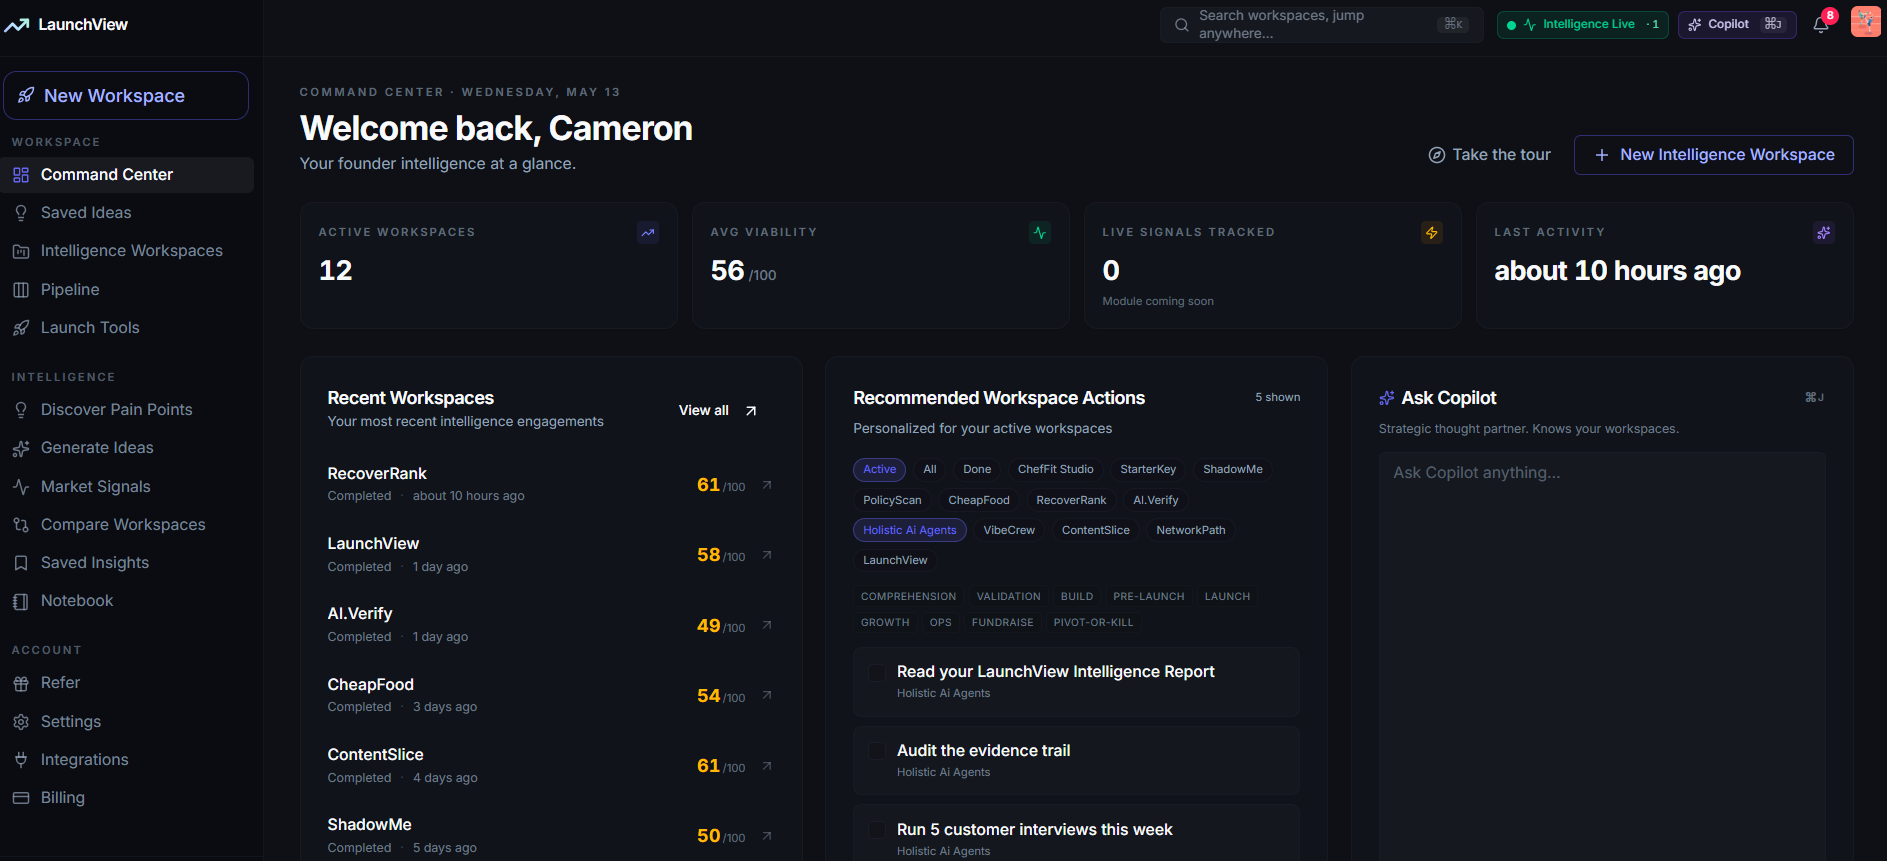Click the Ask Copilot anything text area
Image resolution: width=1887 pixels, height=861 pixels.
click(1602, 655)
